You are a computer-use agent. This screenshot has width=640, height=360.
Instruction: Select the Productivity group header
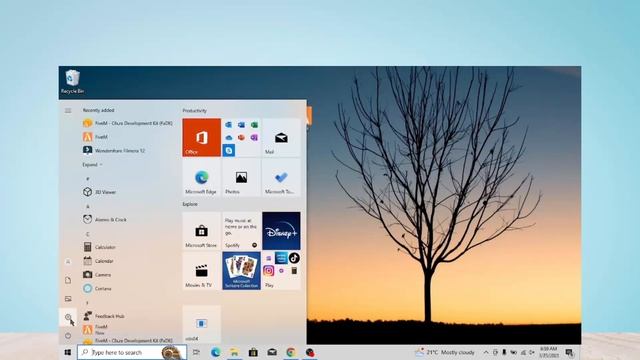coord(194,111)
